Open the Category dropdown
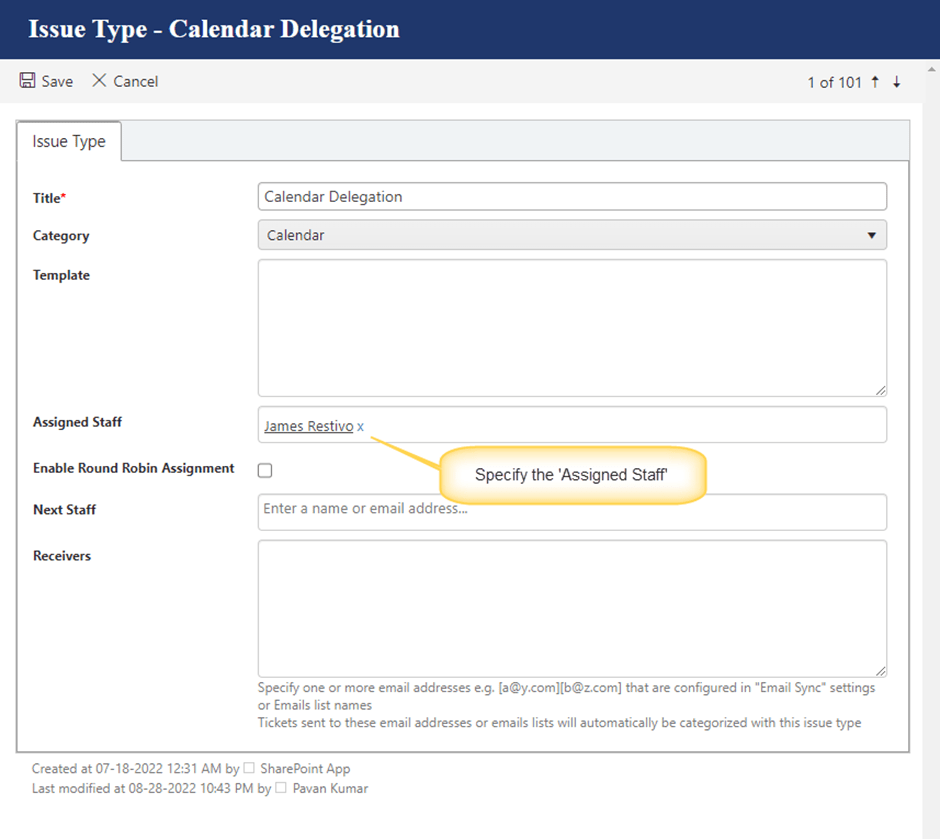 [x=571, y=236]
